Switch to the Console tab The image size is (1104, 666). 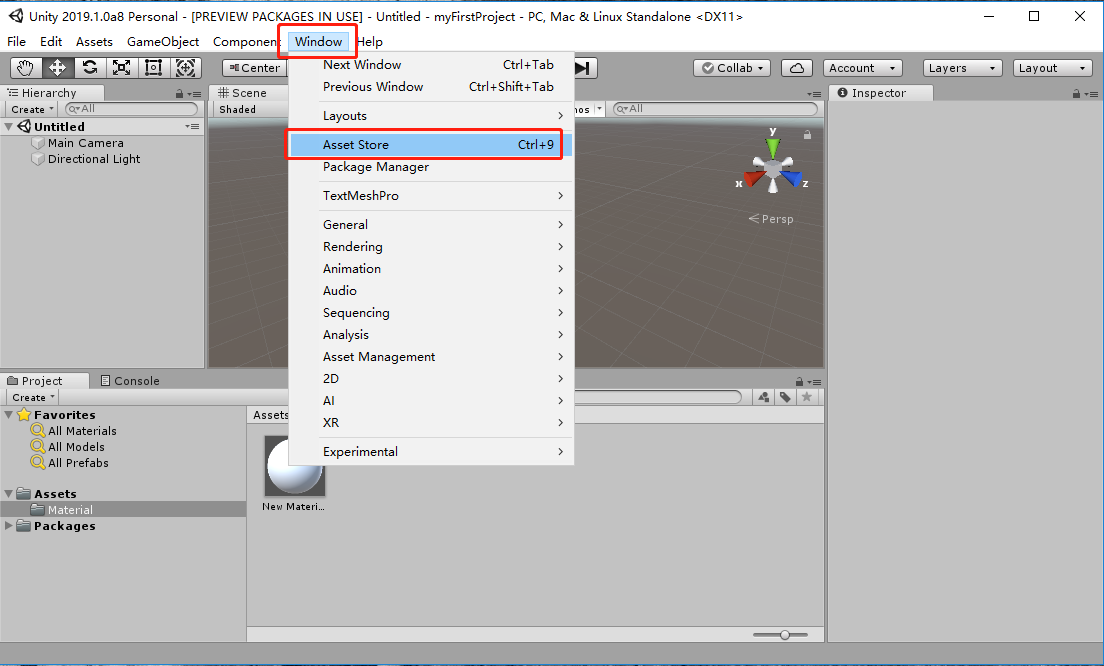pyautogui.click(x=130, y=381)
